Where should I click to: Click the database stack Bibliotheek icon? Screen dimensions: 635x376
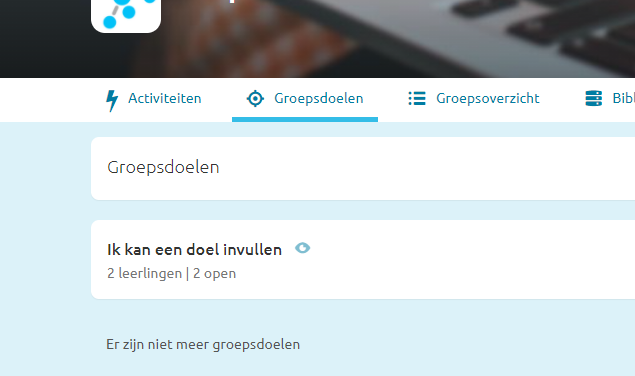pyautogui.click(x=594, y=98)
